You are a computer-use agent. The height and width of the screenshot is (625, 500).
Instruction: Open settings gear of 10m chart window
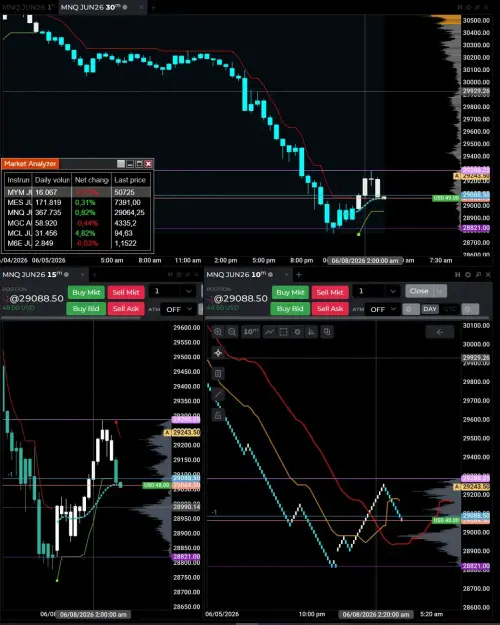tap(468, 275)
